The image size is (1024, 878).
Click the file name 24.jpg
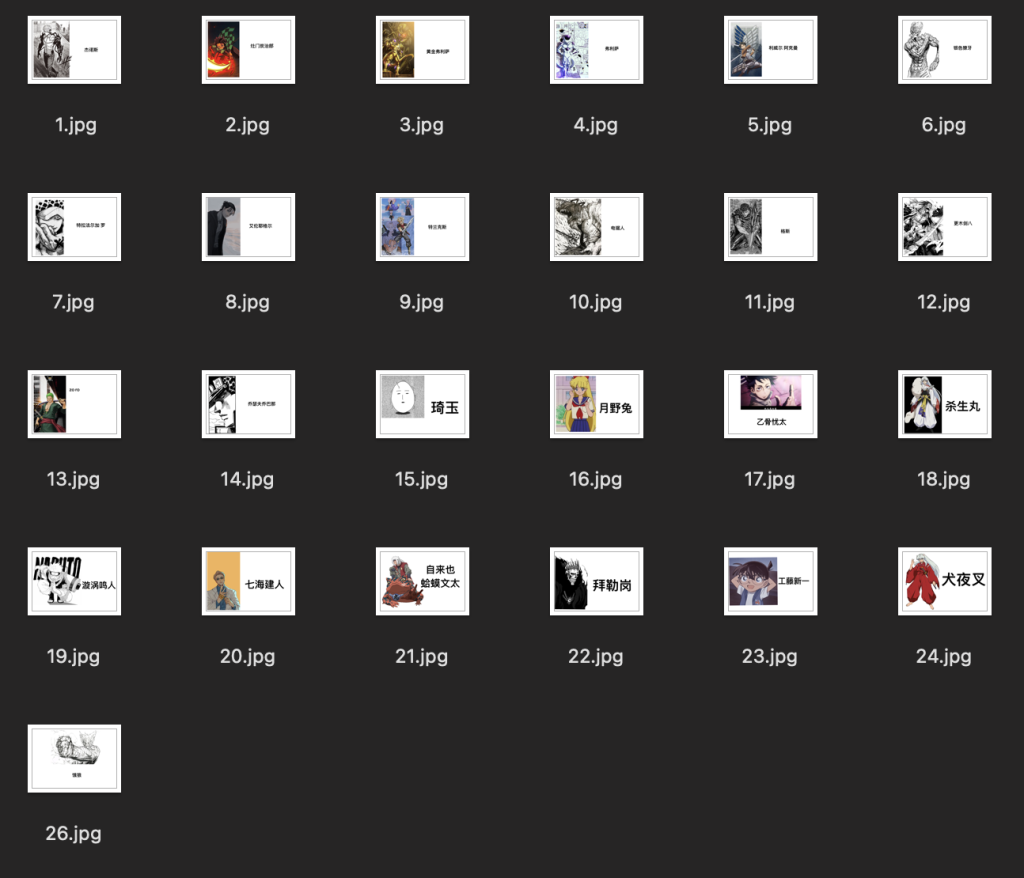(944, 656)
